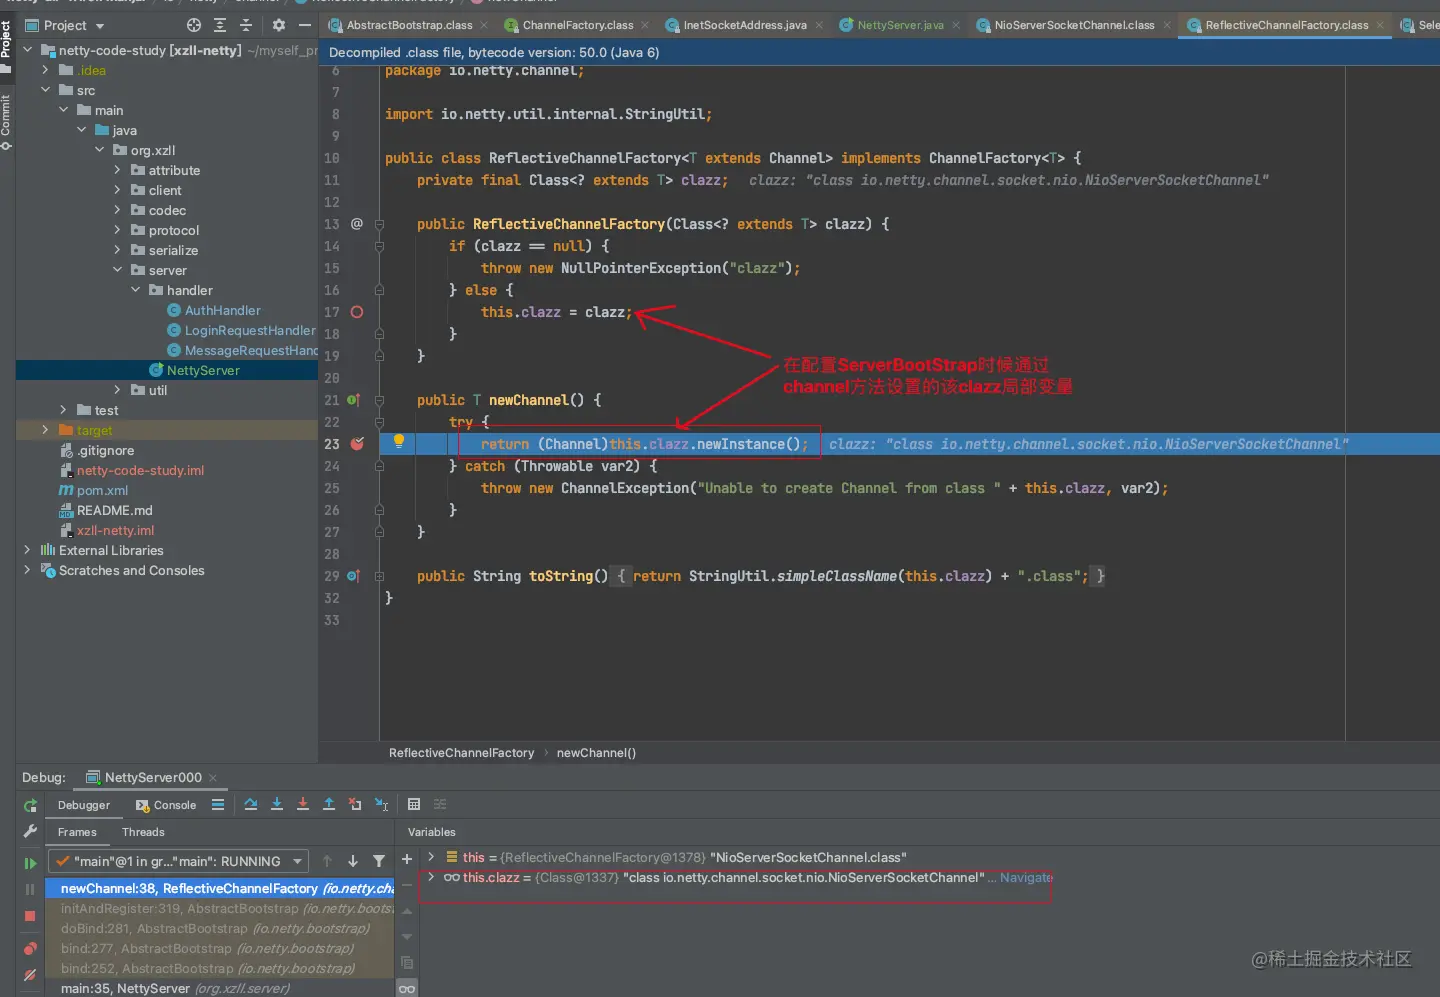Screen dimensions: 1440x997
Task: Stop the debug session with red square
Action: coord(30,916)
